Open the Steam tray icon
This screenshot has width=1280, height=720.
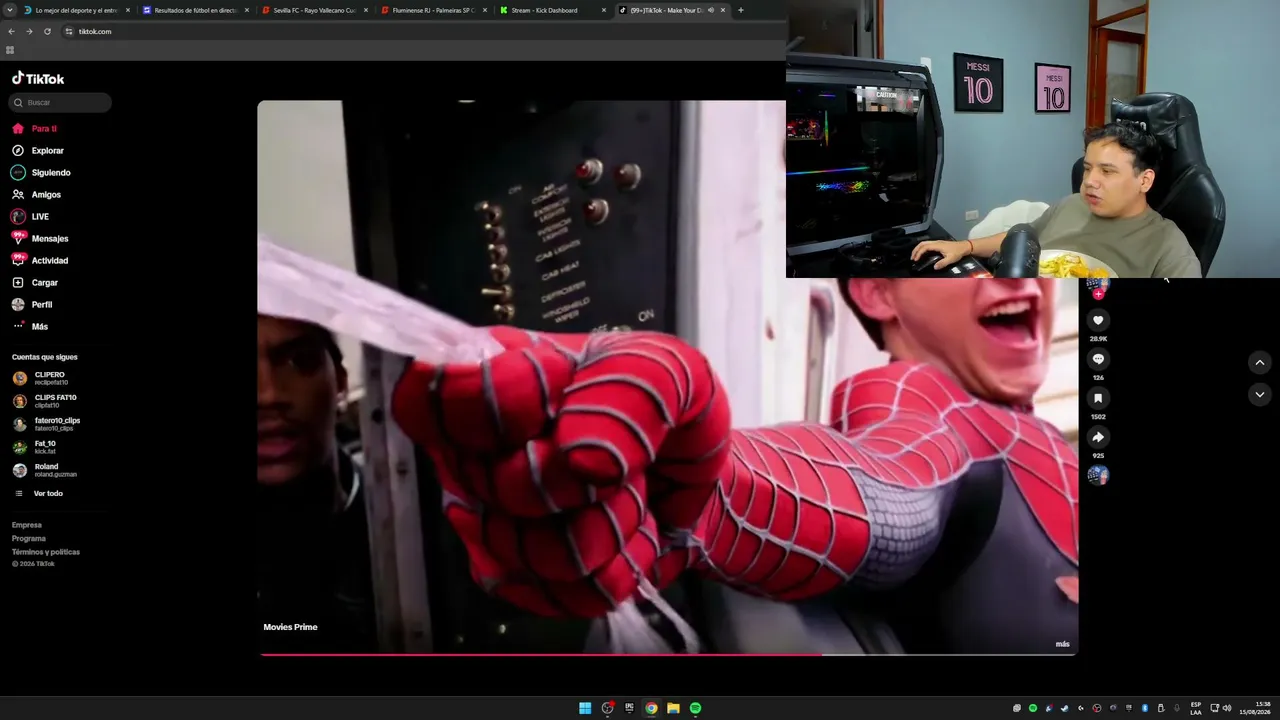1064,708
